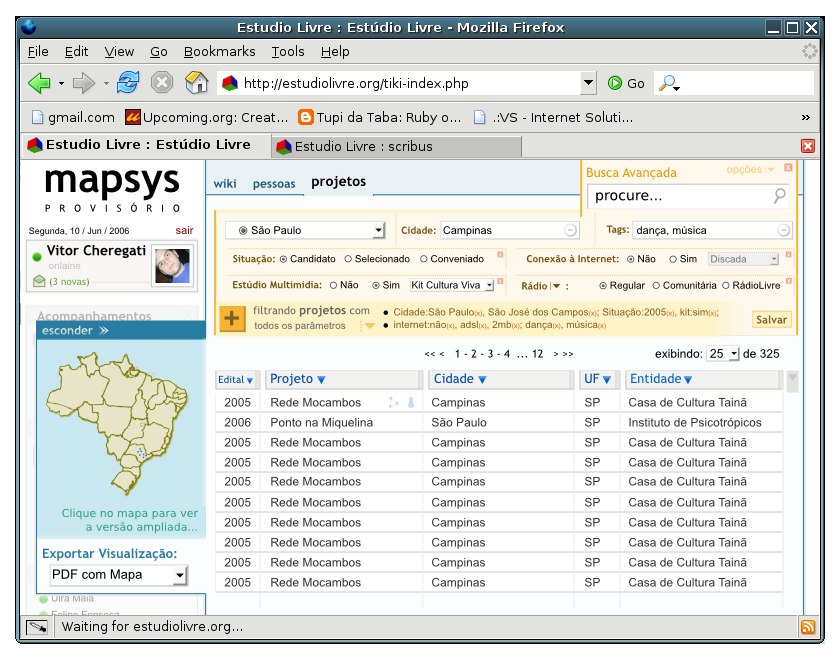Click the Ponto na Miquelina project row

[498, 423]
